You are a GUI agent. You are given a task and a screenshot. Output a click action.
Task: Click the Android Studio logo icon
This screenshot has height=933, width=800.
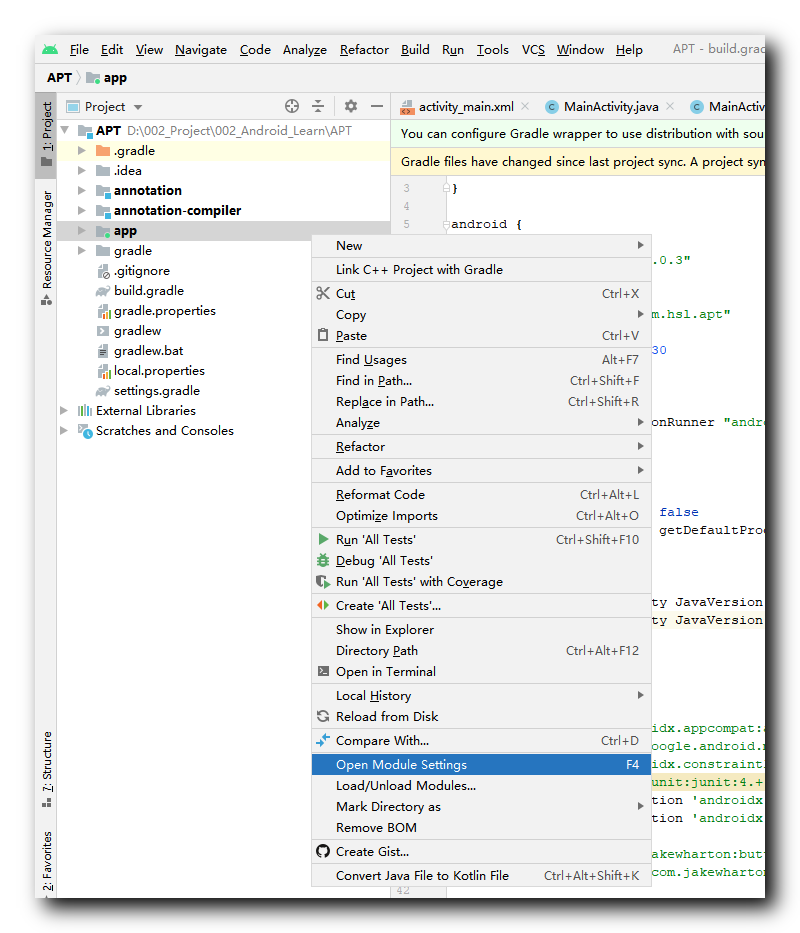pyautogui.click(x=50, y=49)
